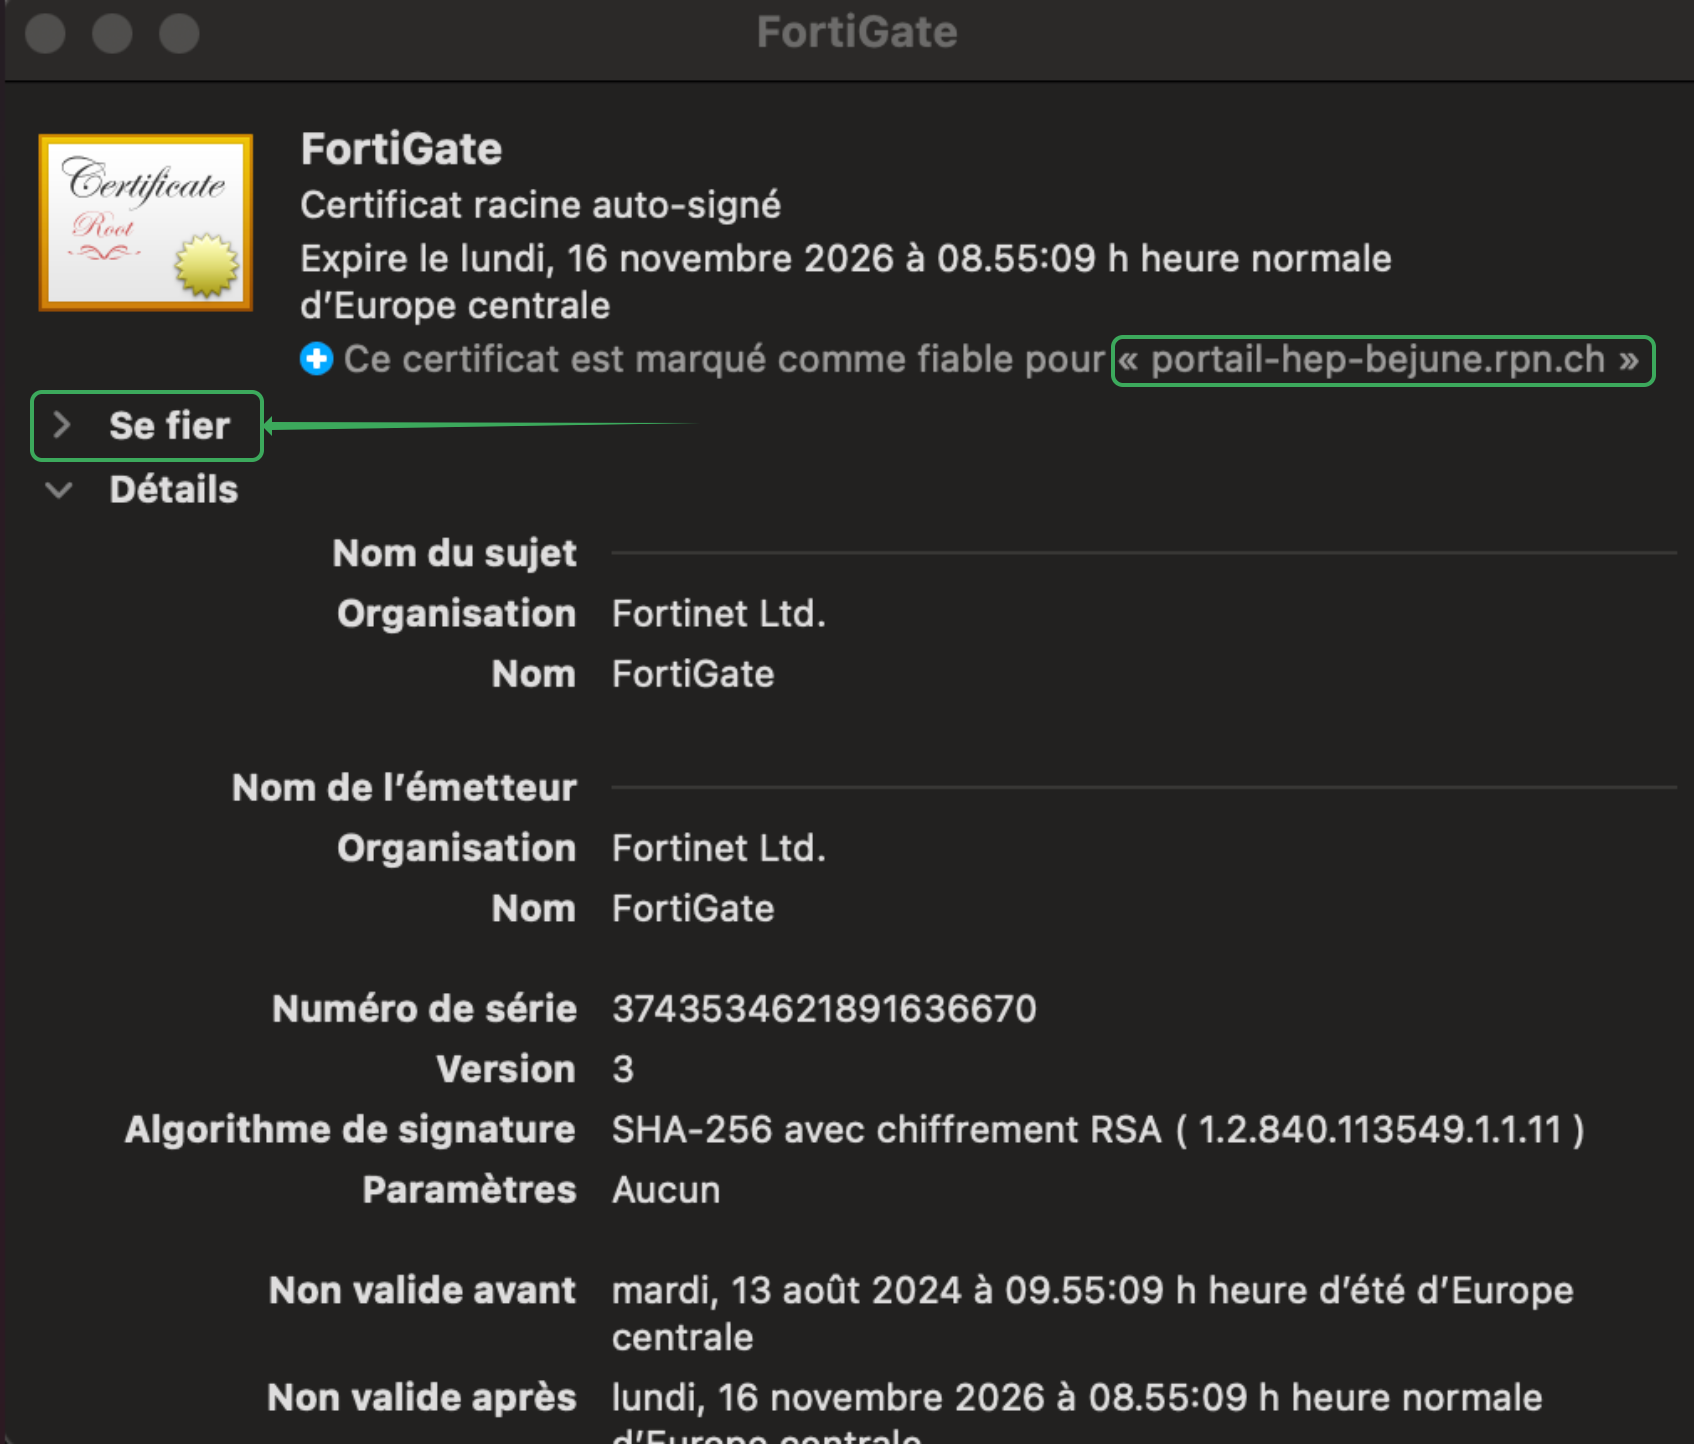Click the text Certificat racine auto-signé
Viewport: 1694px width, 1444px height.
tap(540, 205)
